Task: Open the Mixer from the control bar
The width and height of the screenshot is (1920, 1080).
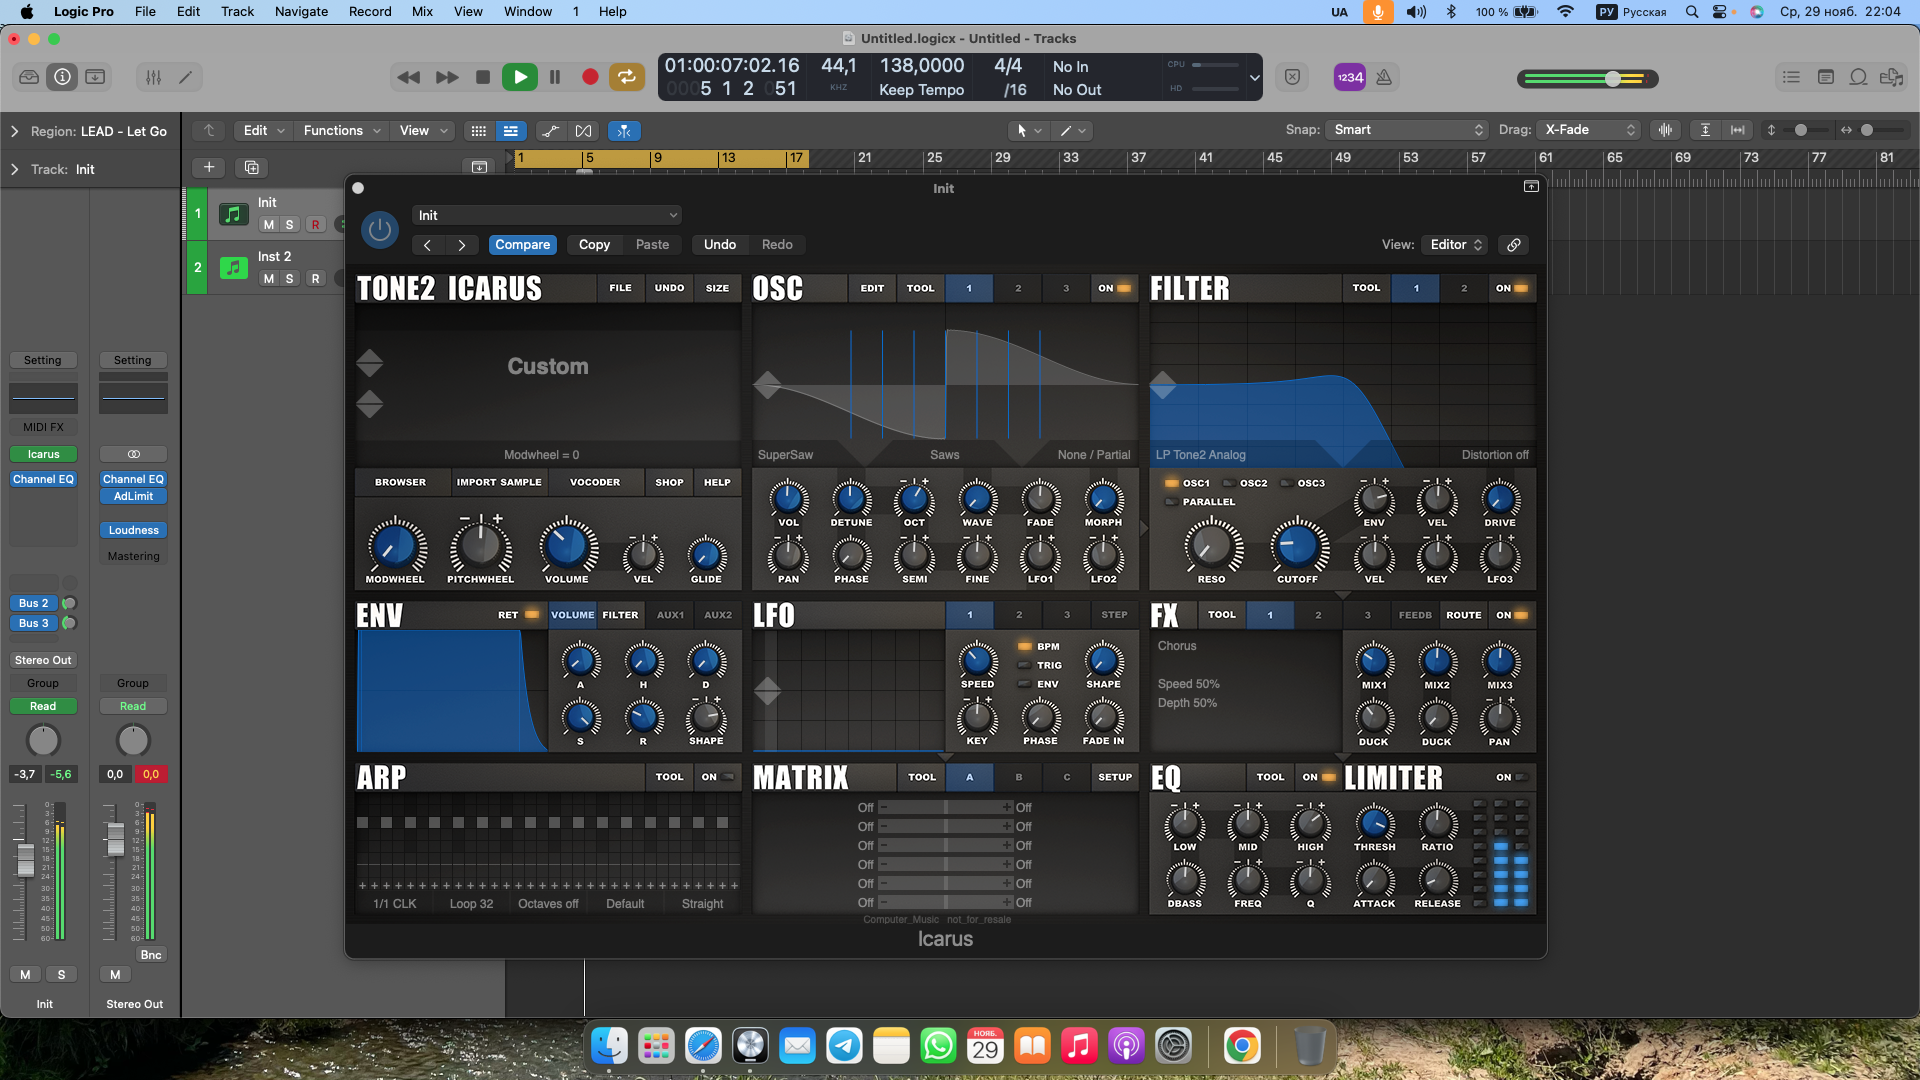Action: (x=153, y=77)
